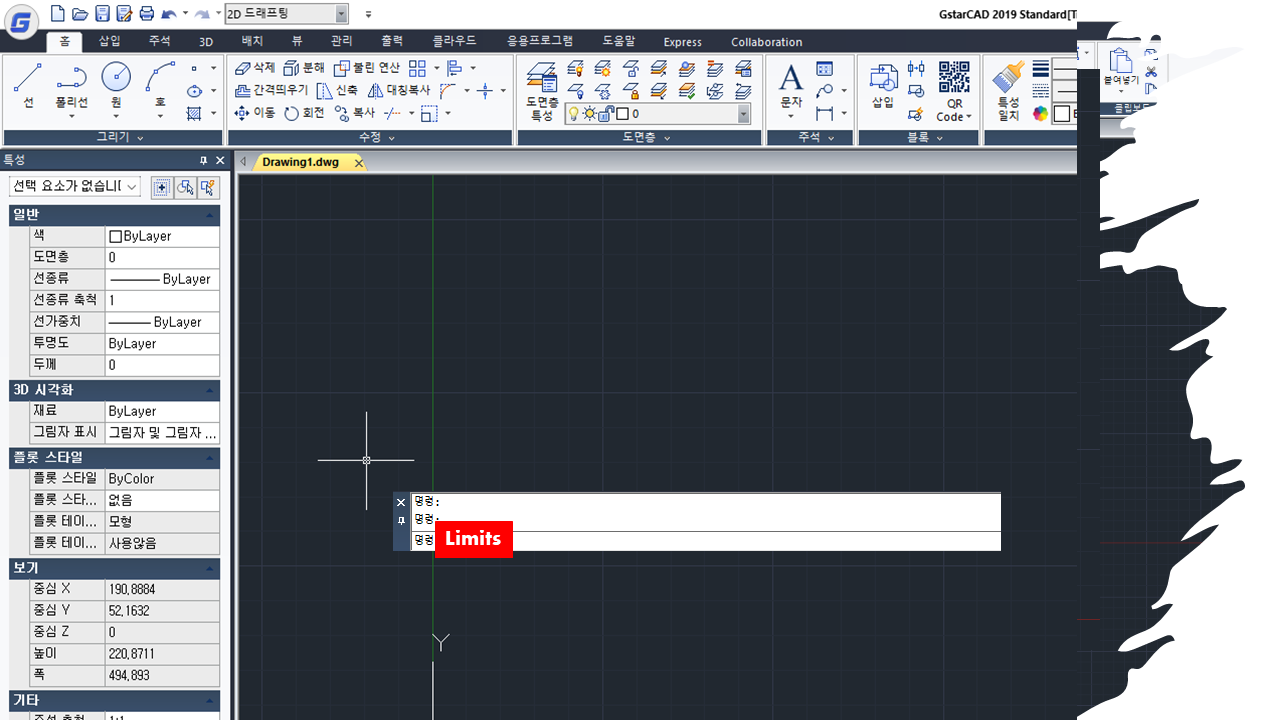This screenshot has height=720, width=1280.
Task: Click the Mirror (대칭복사) tool
Action: 398,90
